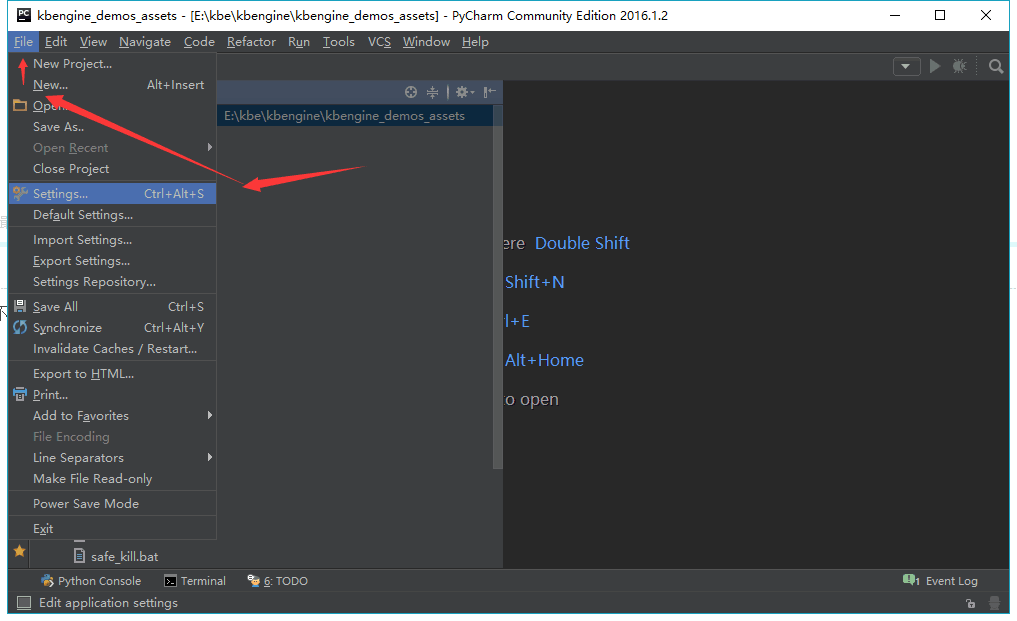The height and width of the screenshot is (621, 1017).
Task: Click the project path E:\kbe\kbengine\kbengine_demos_assets
Action: [344, 116]
